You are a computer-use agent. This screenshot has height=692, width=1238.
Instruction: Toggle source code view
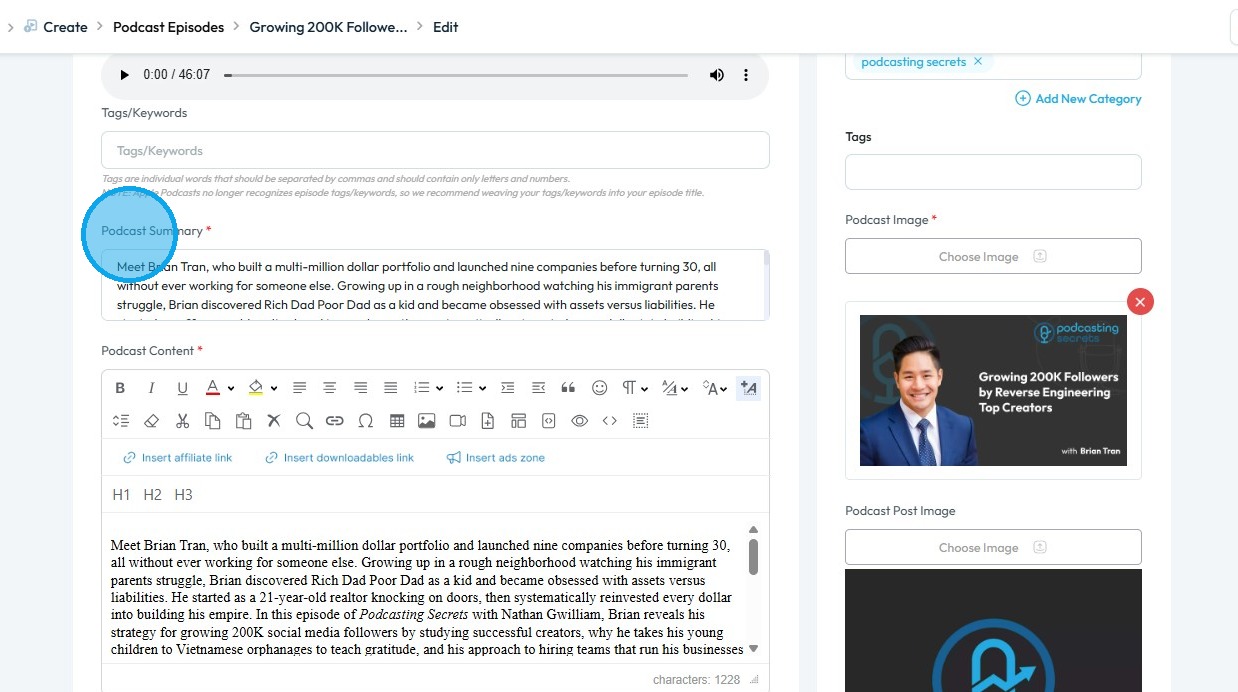click(610, 421)
